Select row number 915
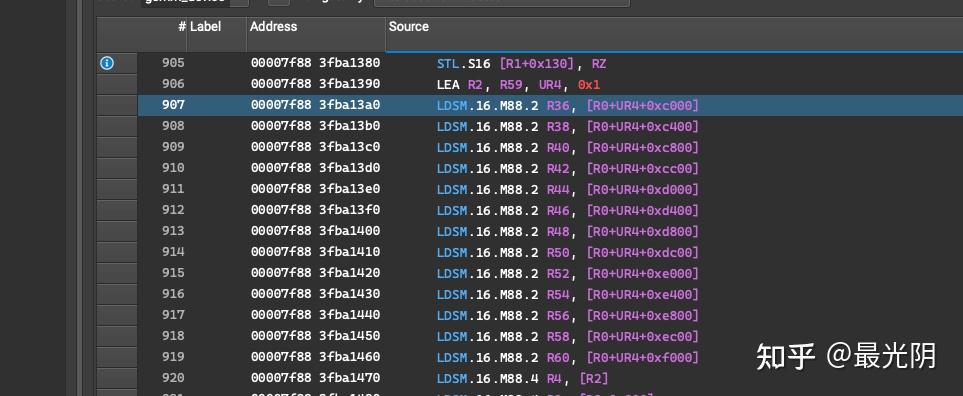Viewport: 963px width, 396px height. (x=173, y=273)
